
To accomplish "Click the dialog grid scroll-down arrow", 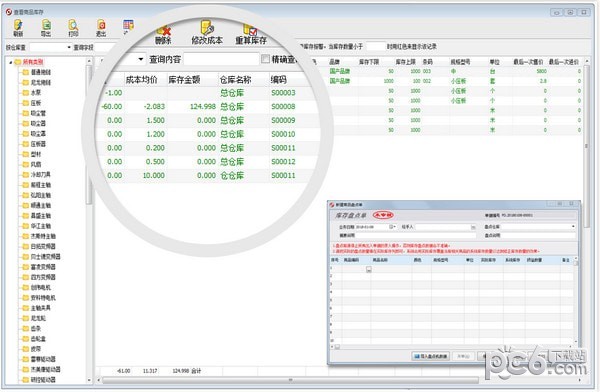I will tap(575, 341).
